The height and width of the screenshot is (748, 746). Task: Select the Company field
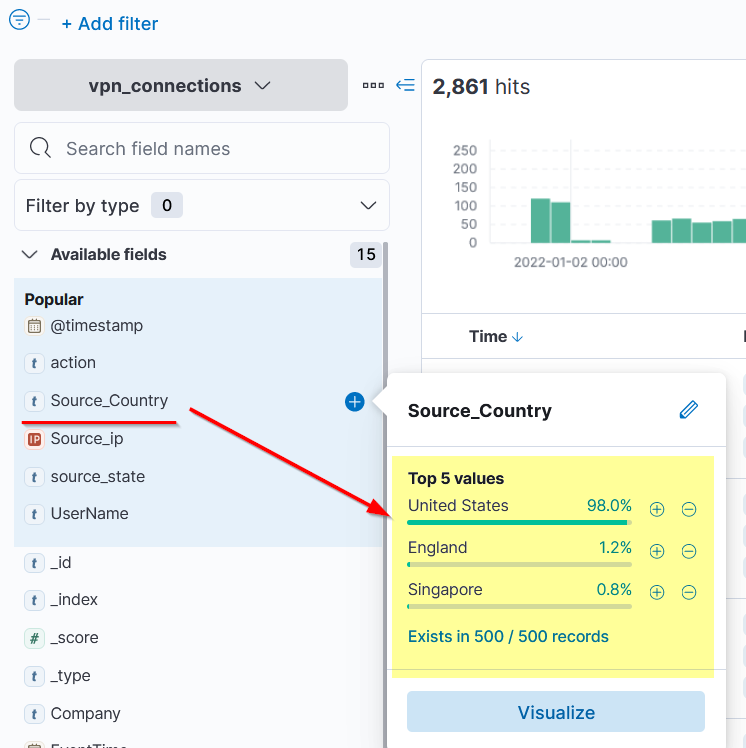85,714
